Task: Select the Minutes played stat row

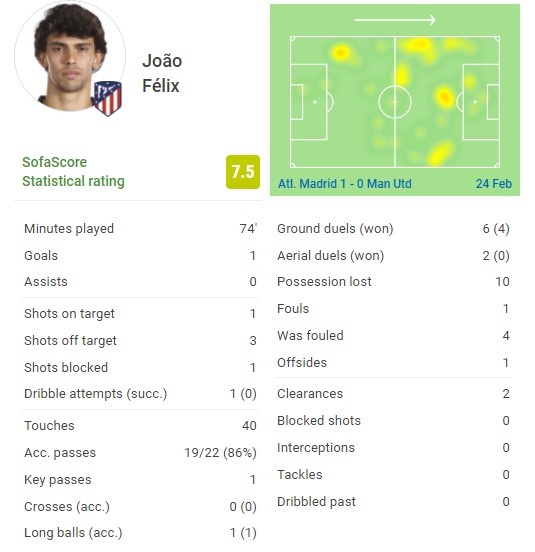Action: (x=140, y=228)
